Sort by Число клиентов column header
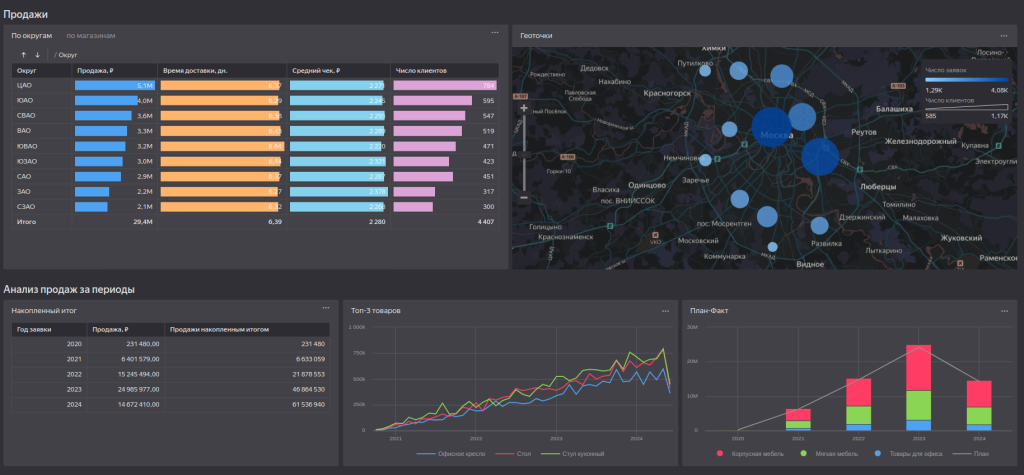The image size is (1024, 475). coord(420,71)
